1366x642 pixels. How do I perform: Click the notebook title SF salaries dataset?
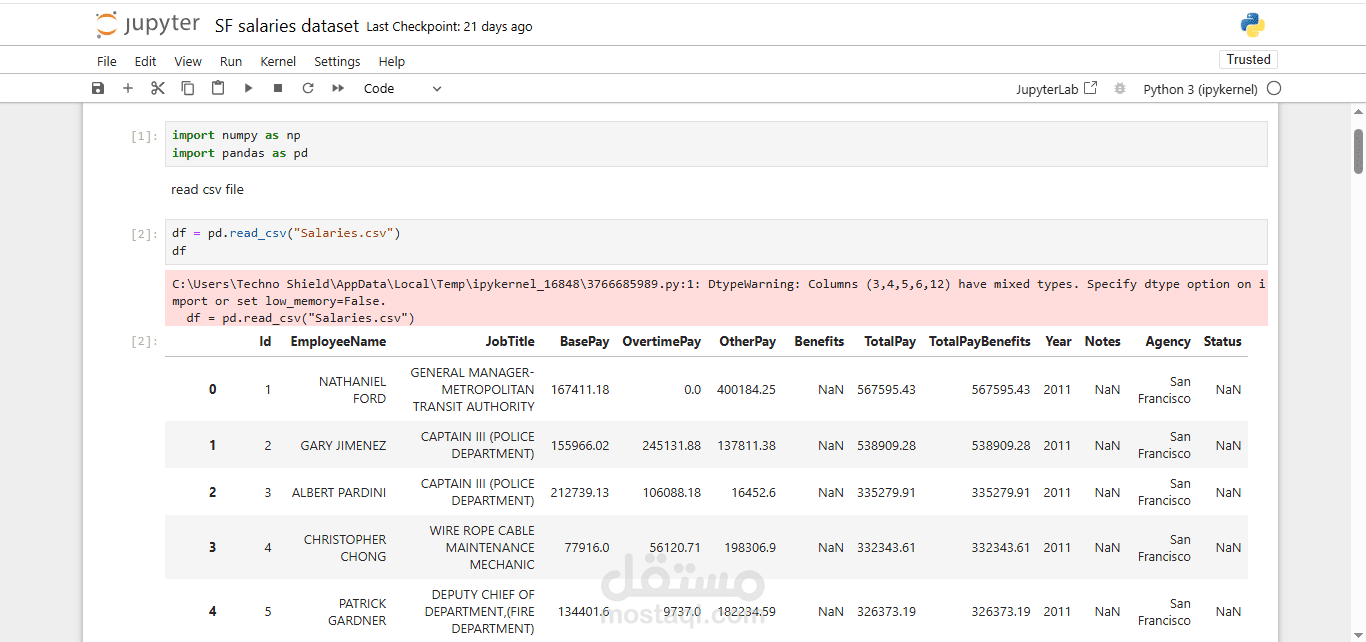pyautogui.click(x=286, y=26)
